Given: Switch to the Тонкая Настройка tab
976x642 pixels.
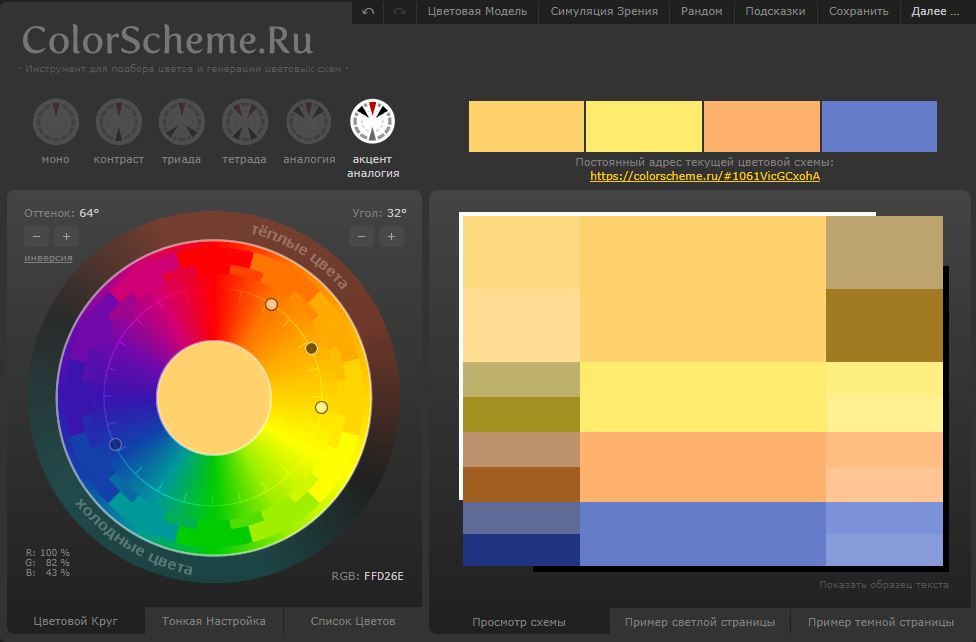Looking at the screenshot, I should (214, 621).
